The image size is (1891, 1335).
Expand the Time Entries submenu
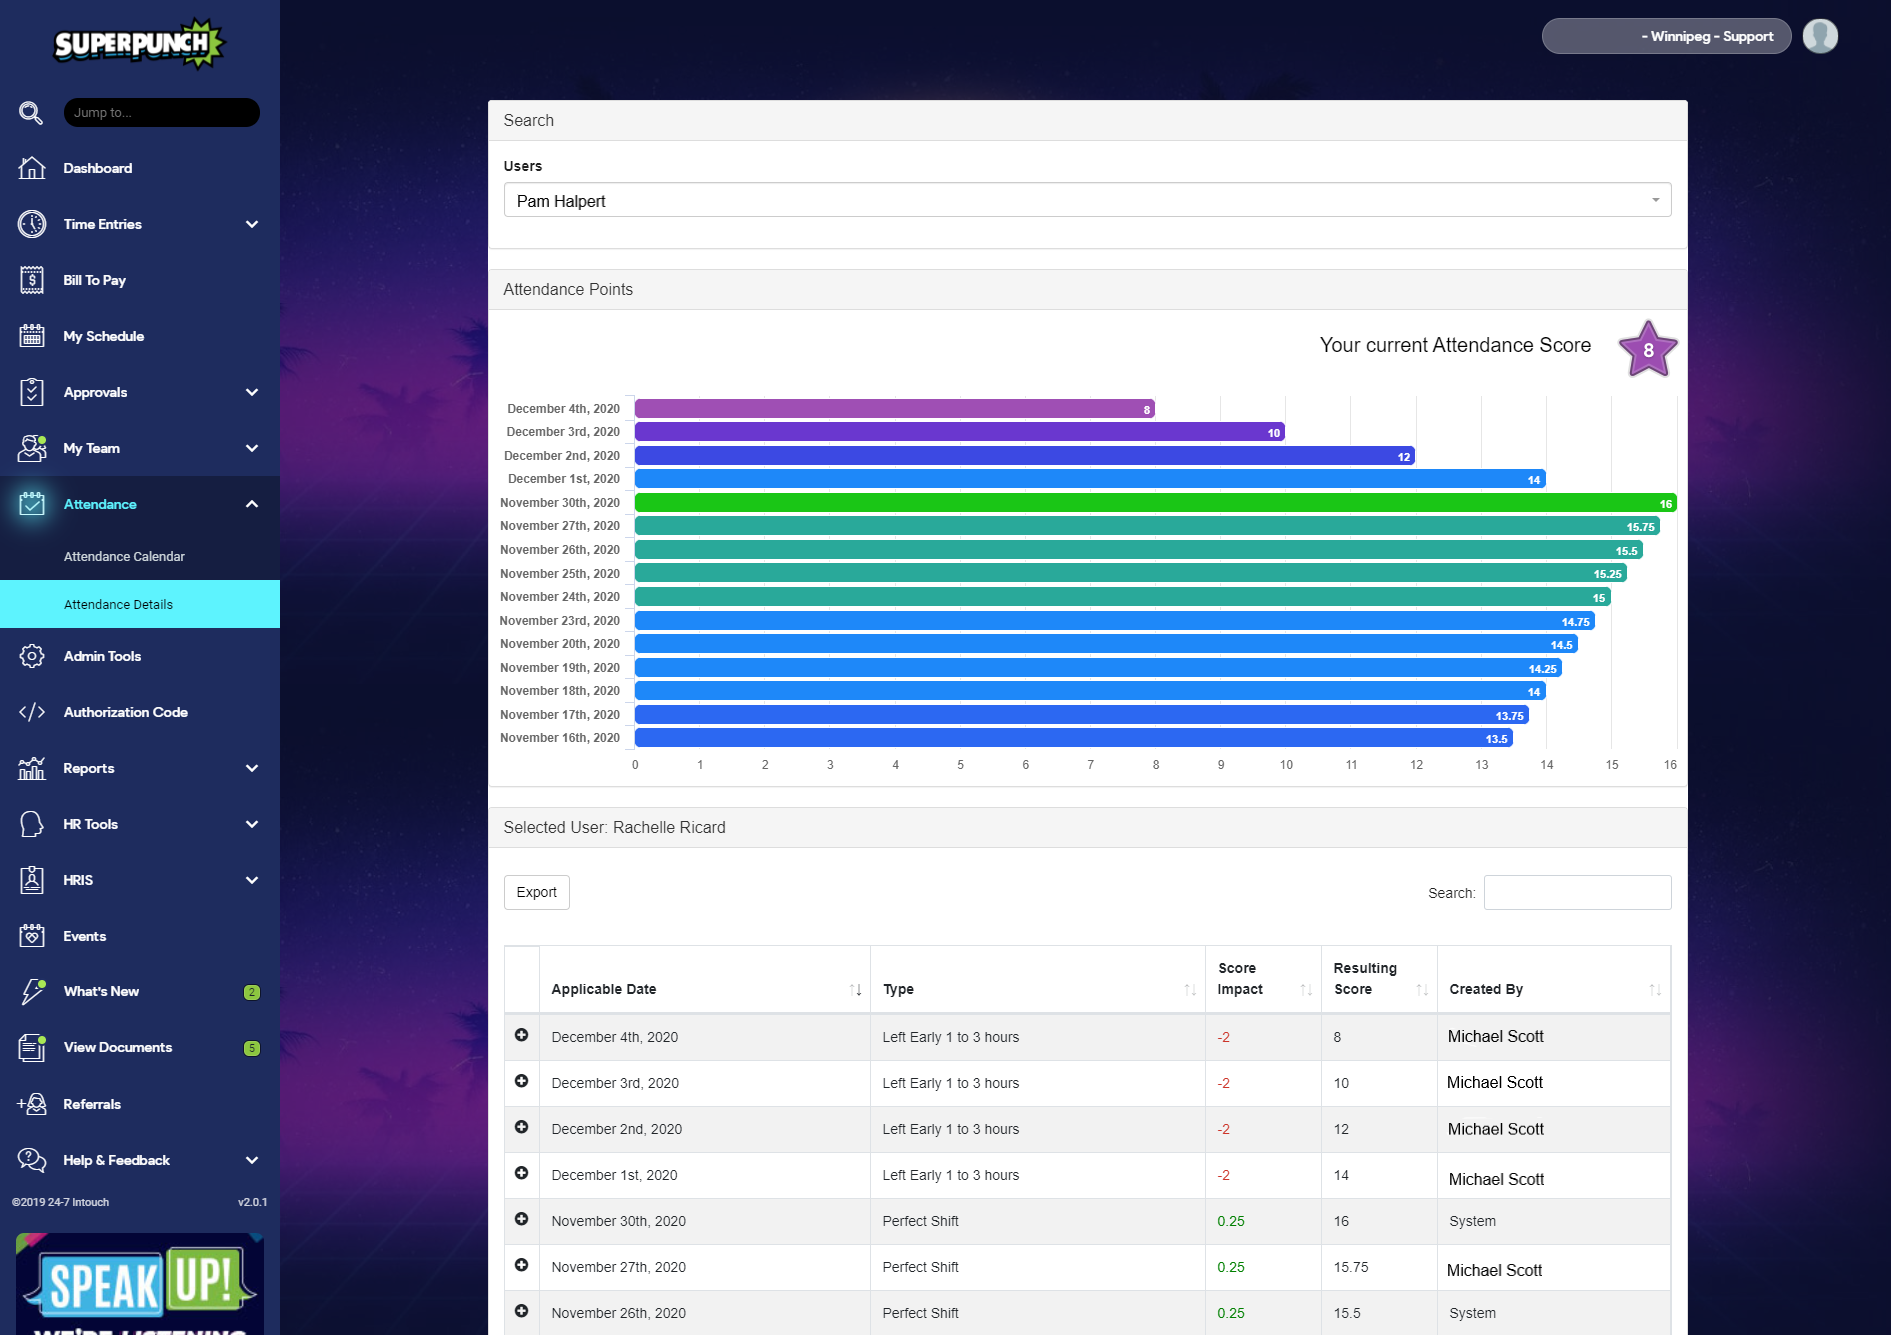[252, 224]
